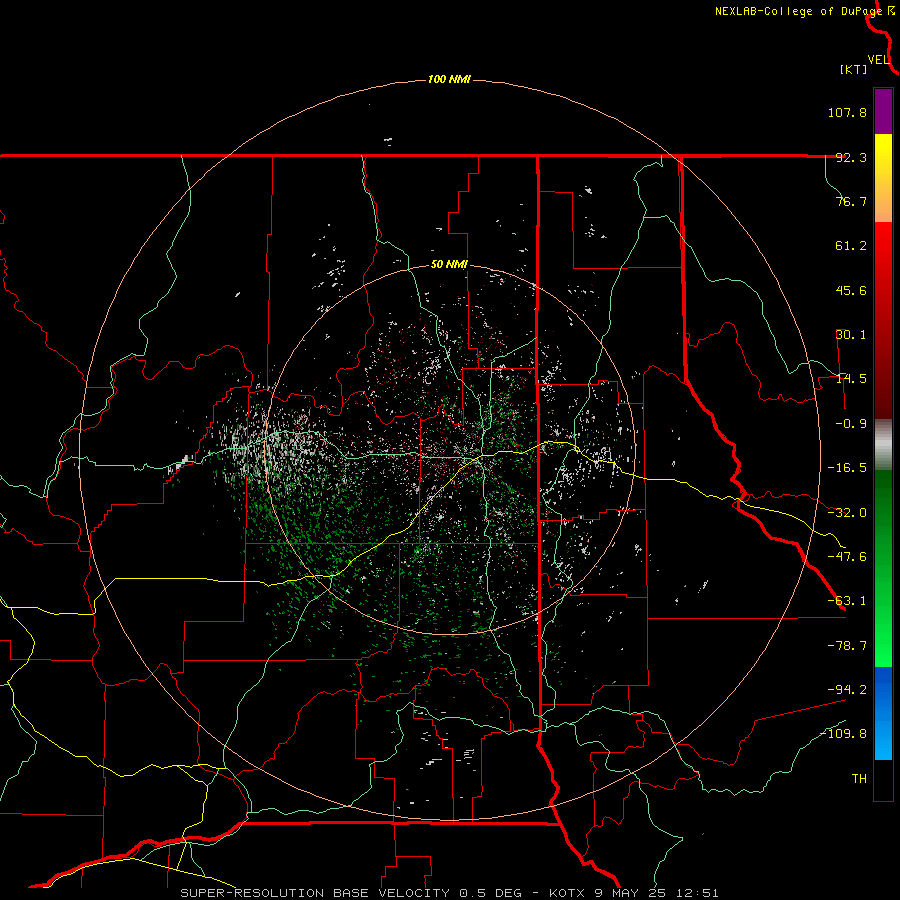Click the -94.2 legend value
Image resolution: width=900 pixels, height=900 pixels.
click(x=847, y=689)
